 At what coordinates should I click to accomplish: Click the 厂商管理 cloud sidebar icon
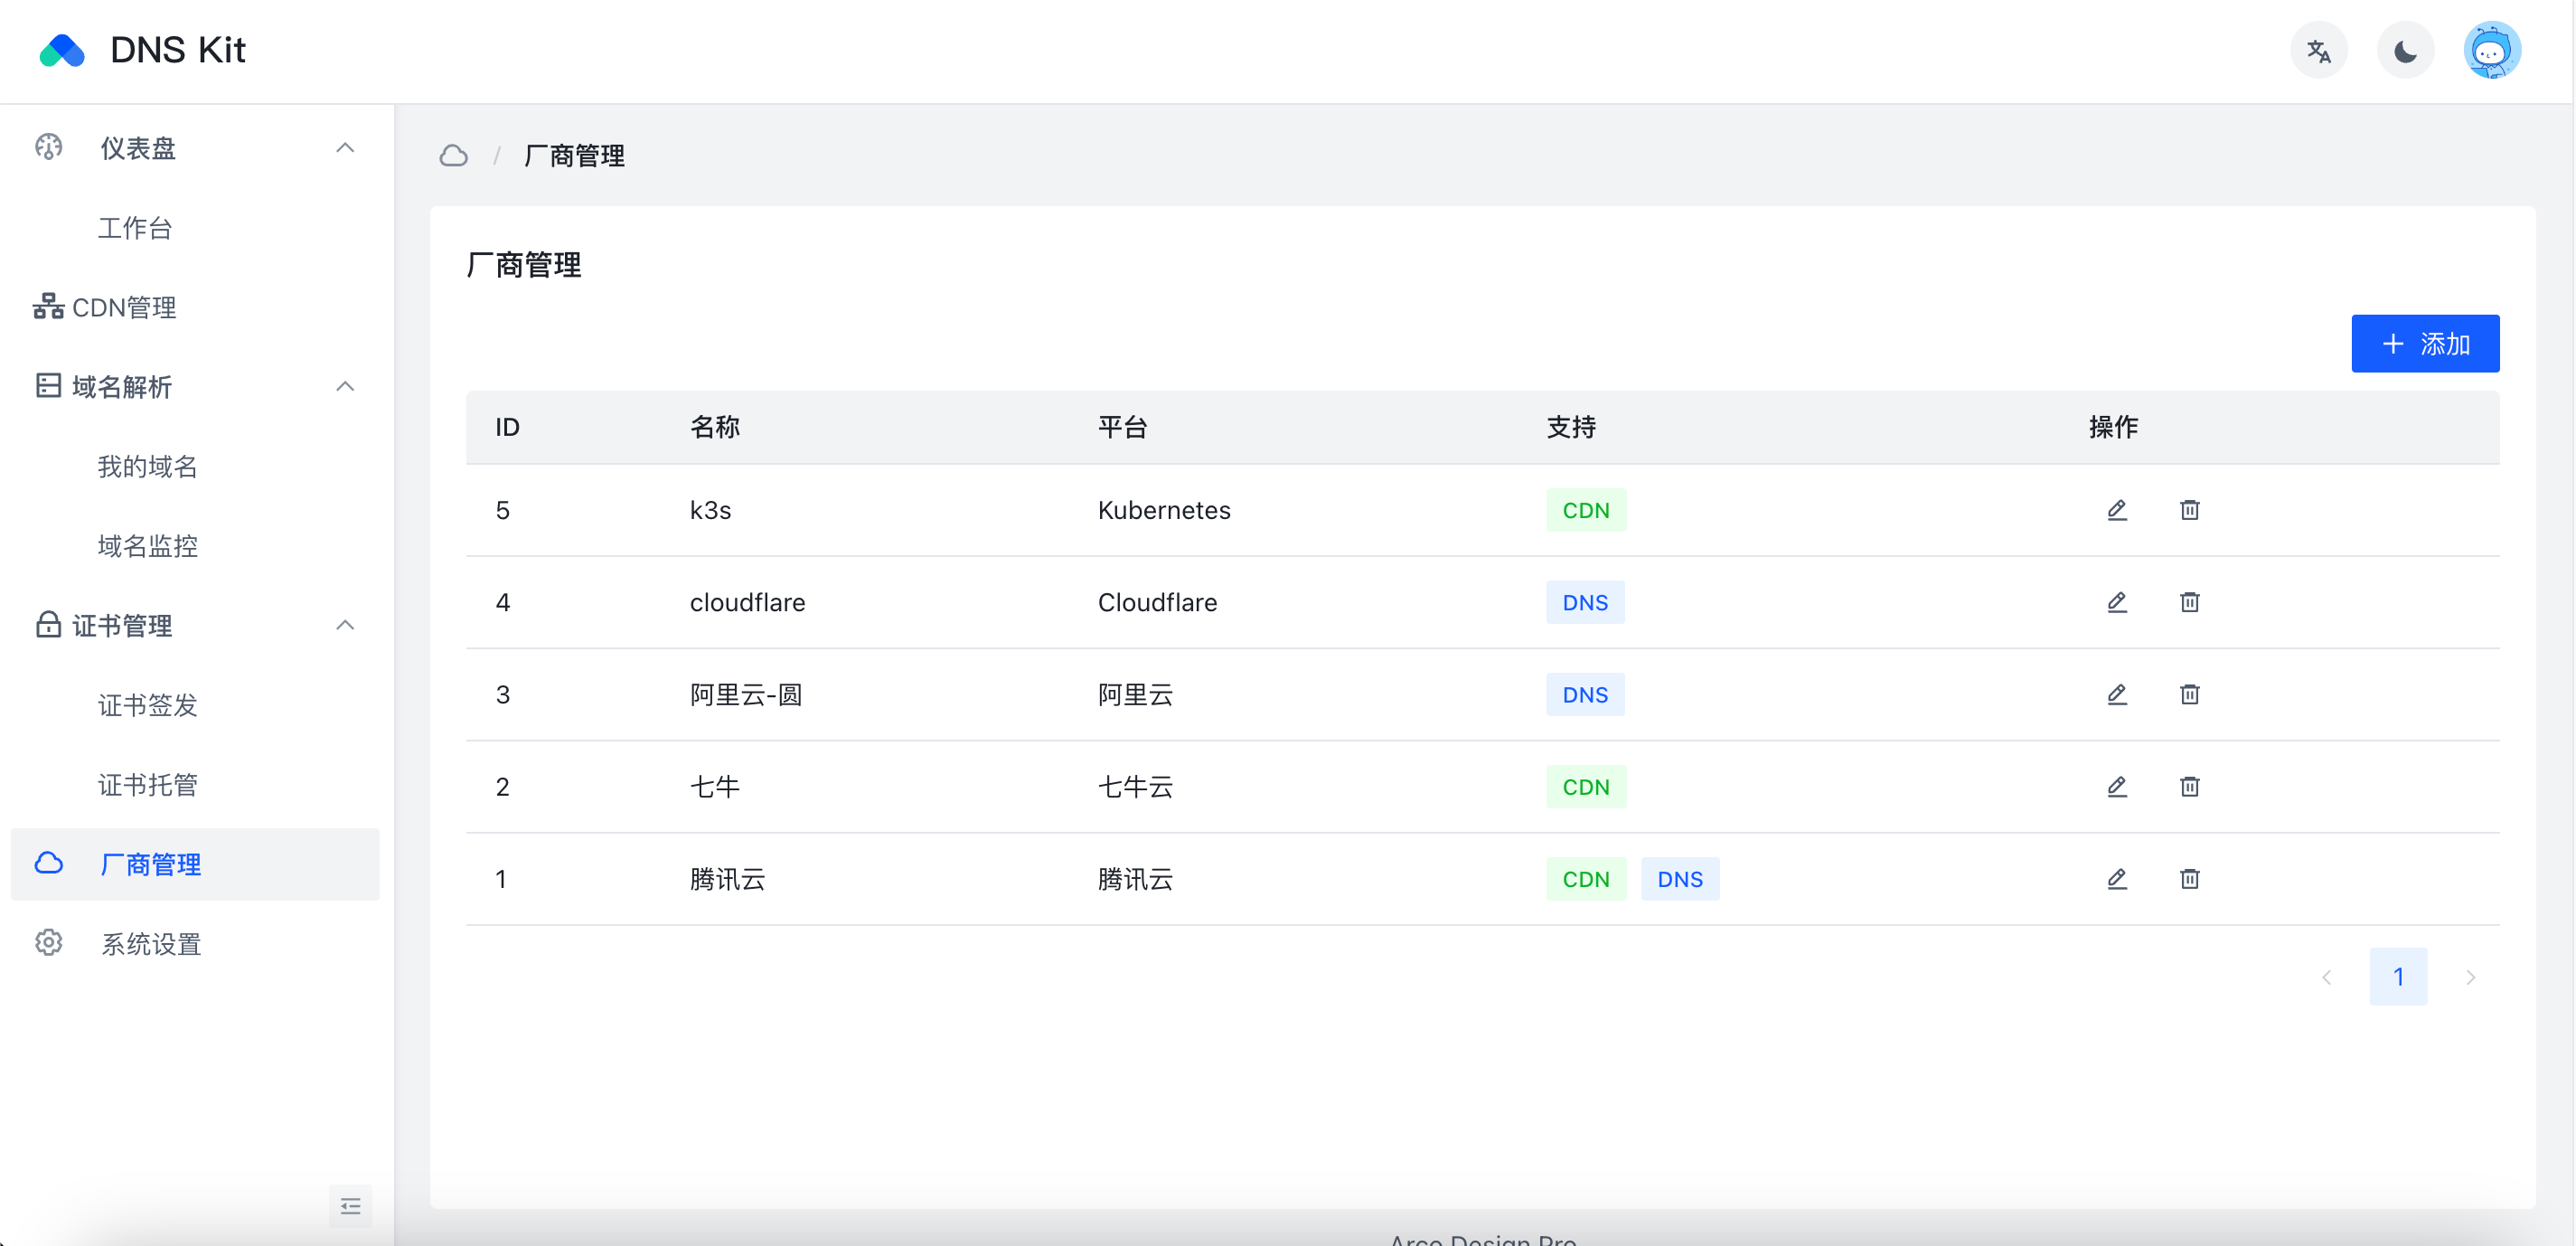[x=48, y=864]
